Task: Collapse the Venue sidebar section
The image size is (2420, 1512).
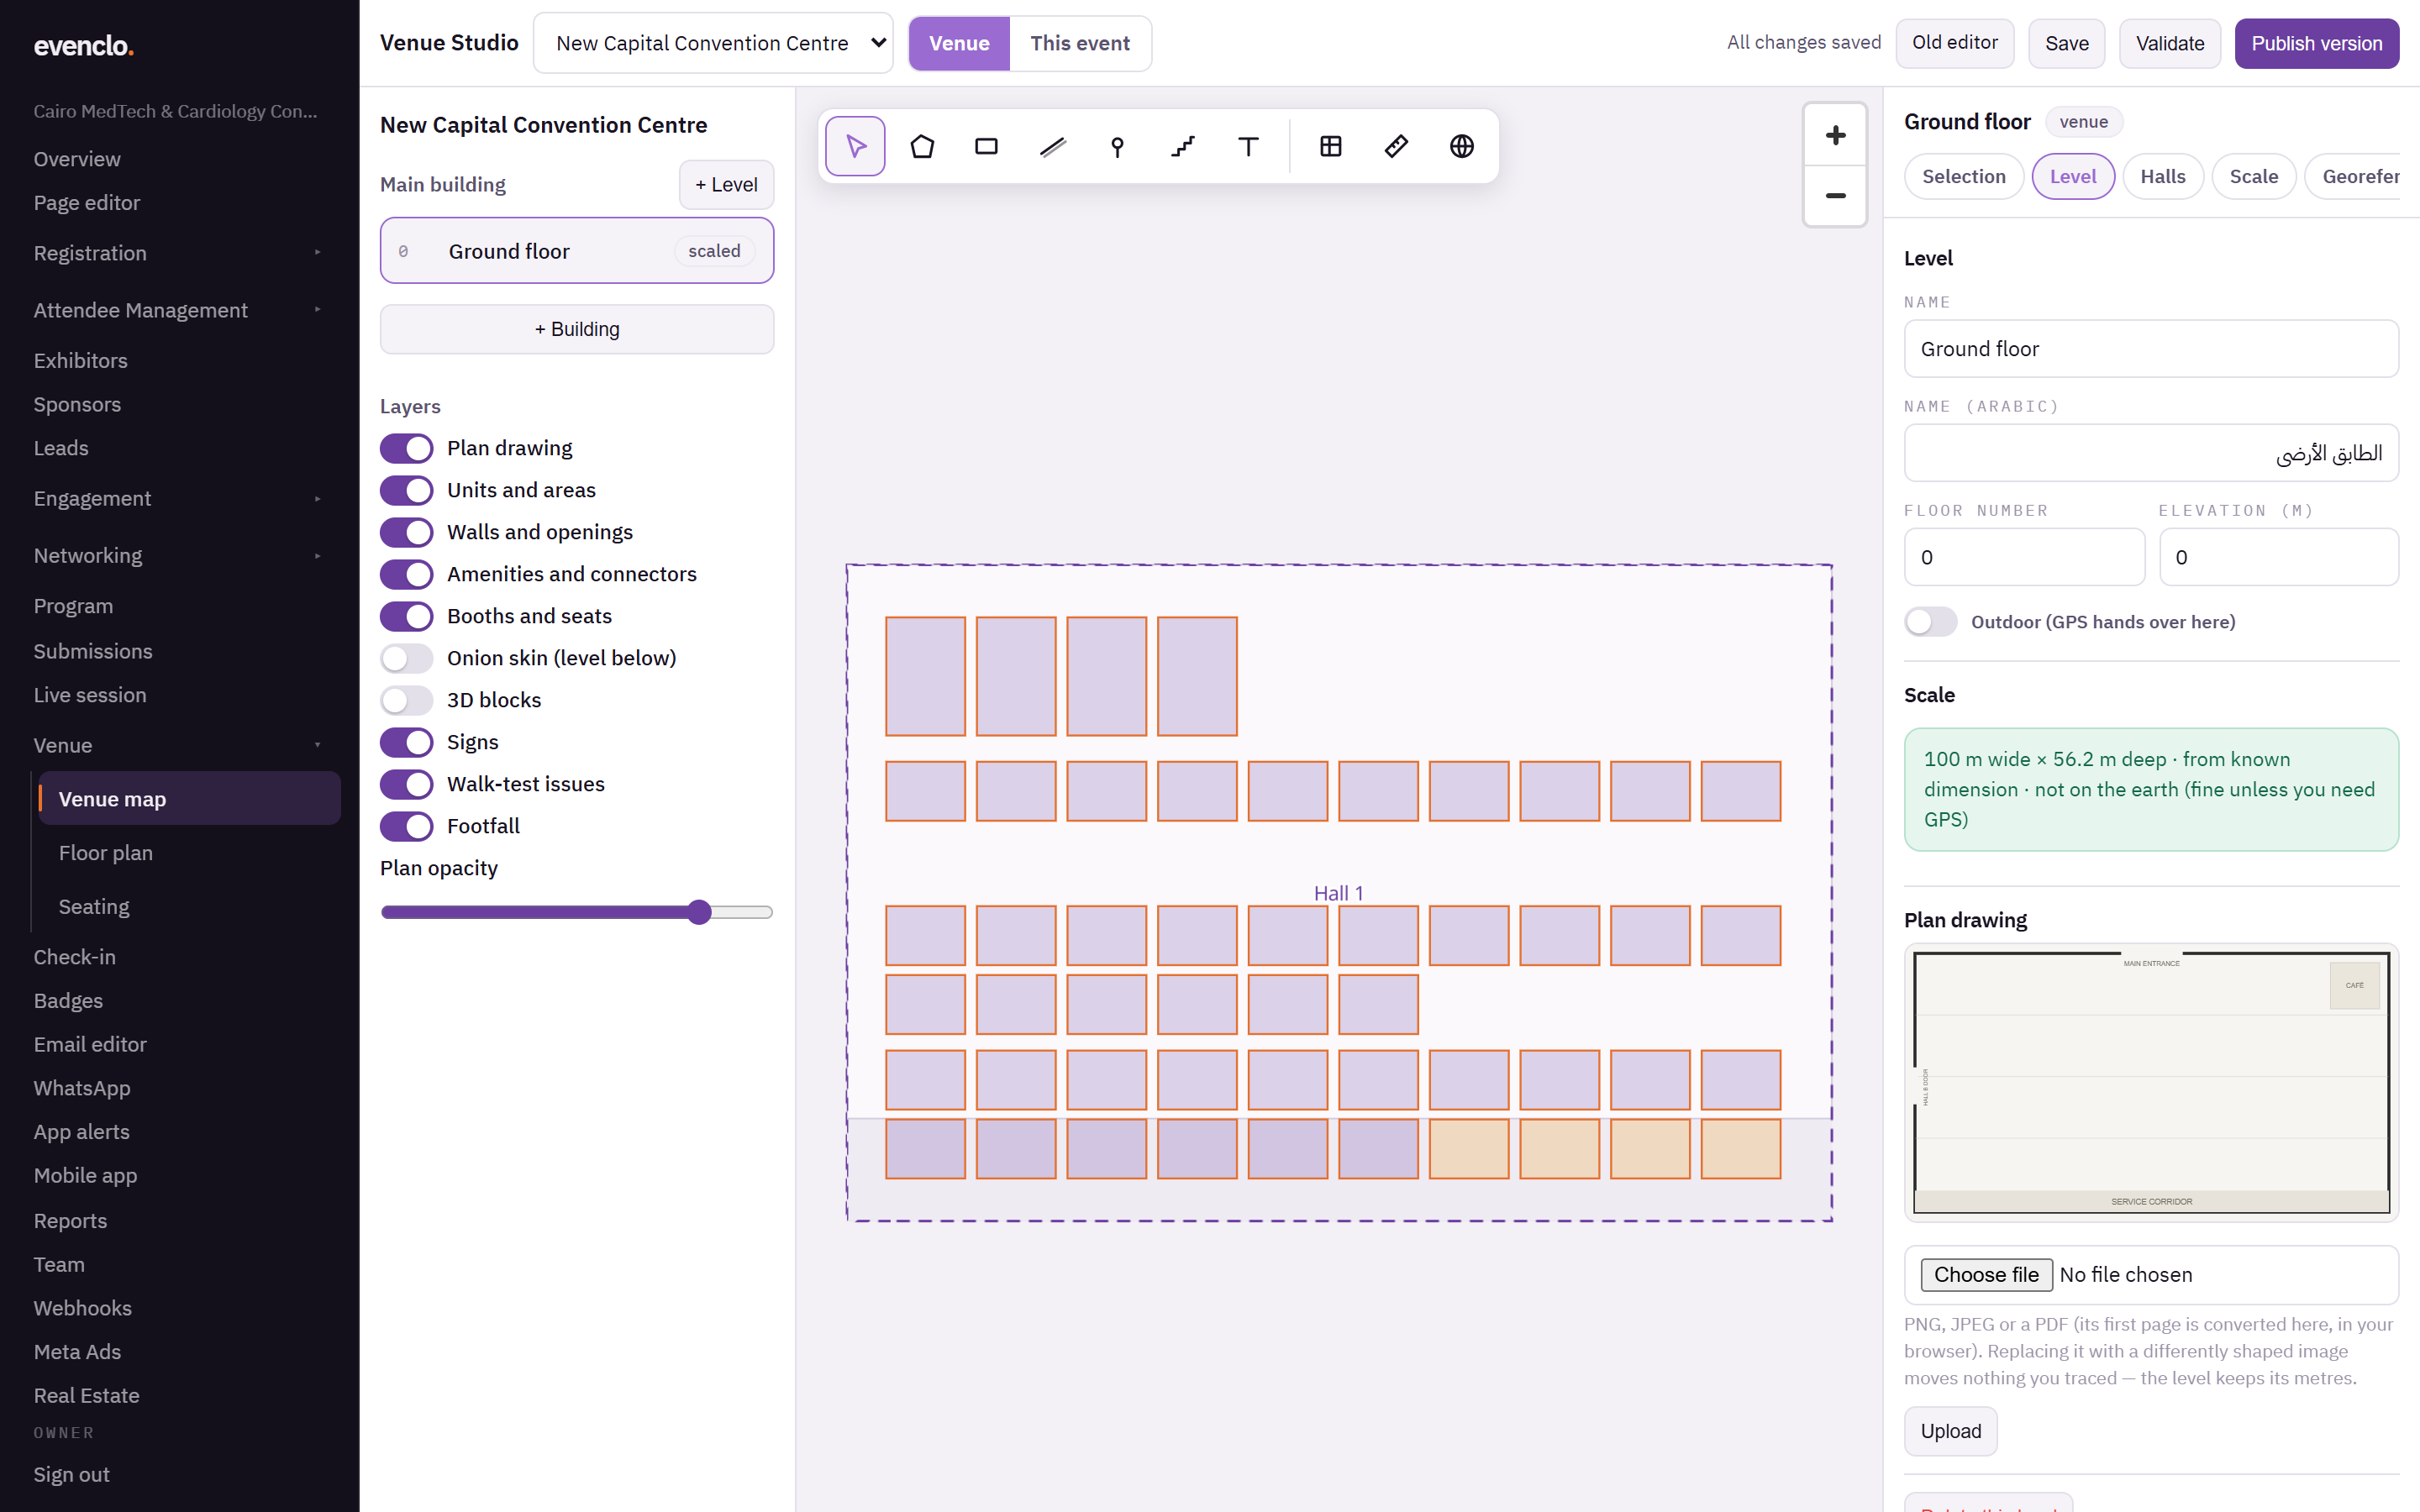Action: pos(180,745)
